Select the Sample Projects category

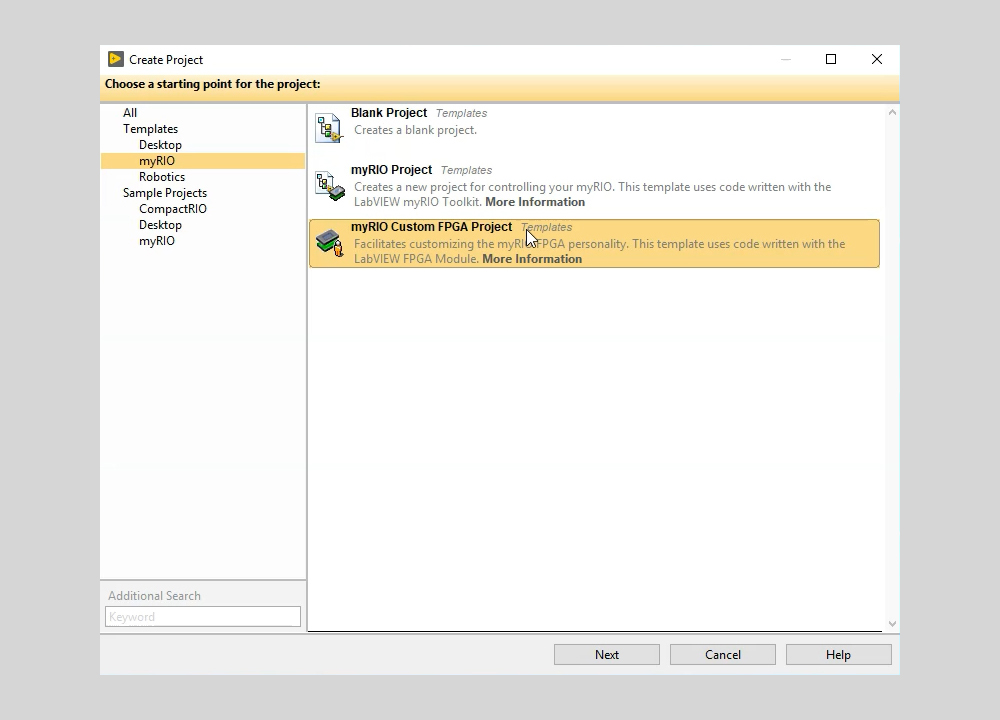point(165,193)
